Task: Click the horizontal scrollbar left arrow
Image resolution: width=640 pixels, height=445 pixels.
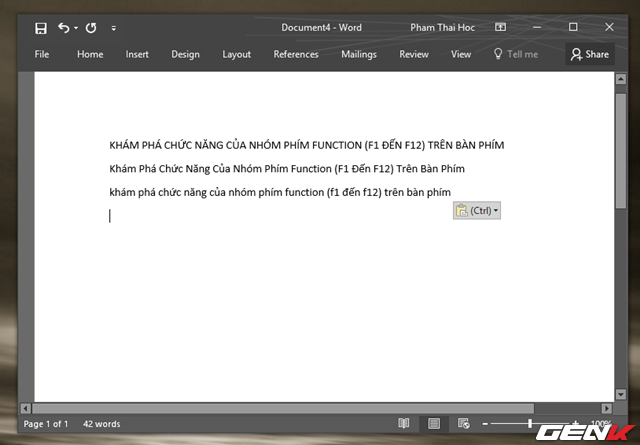Action: pos(25,408)
